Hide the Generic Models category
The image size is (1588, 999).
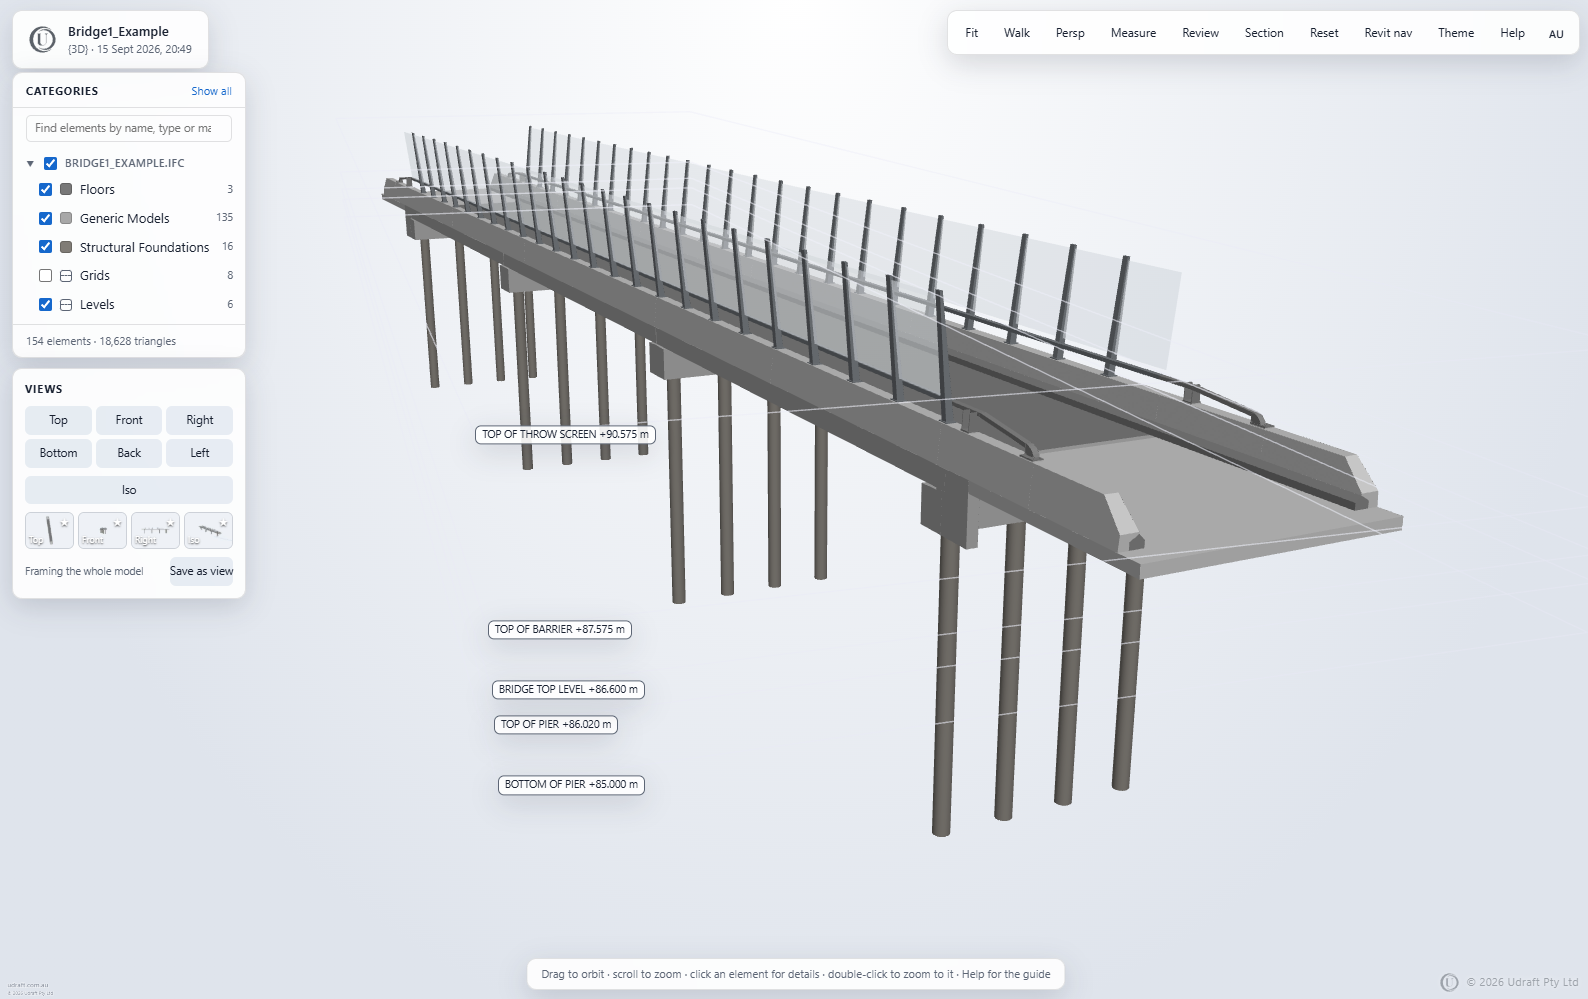pos(45,218)
